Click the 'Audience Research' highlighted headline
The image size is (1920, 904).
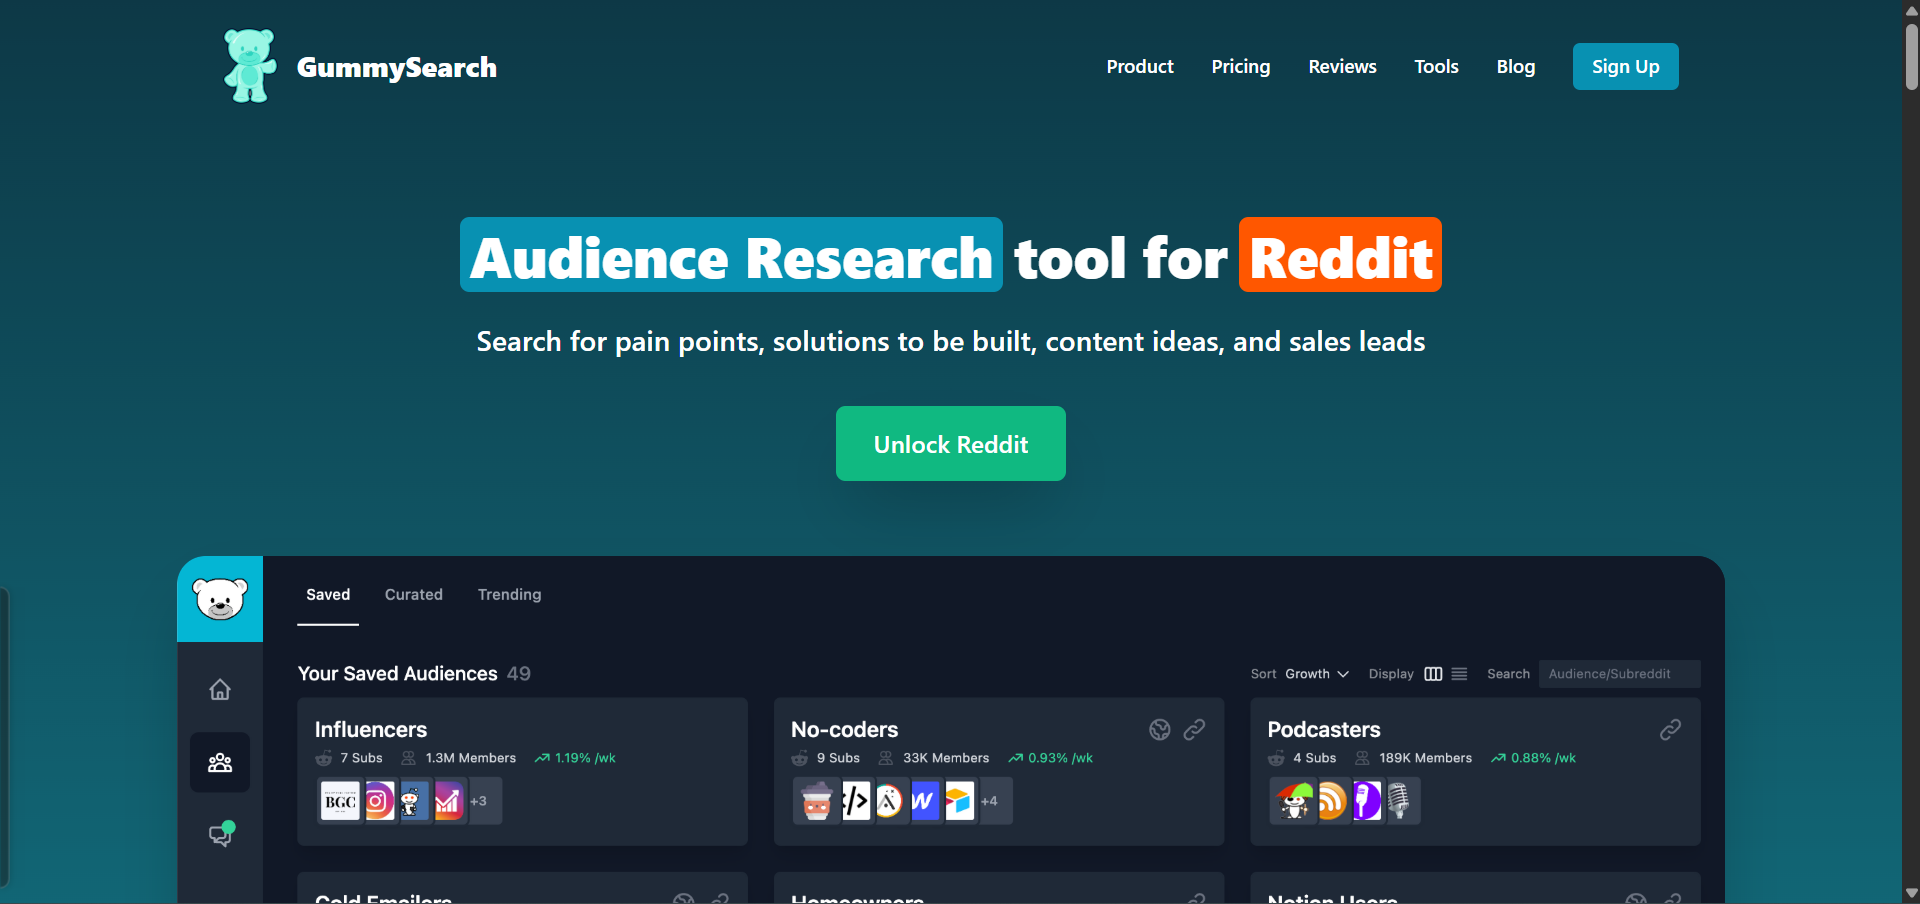click(731, 255)
